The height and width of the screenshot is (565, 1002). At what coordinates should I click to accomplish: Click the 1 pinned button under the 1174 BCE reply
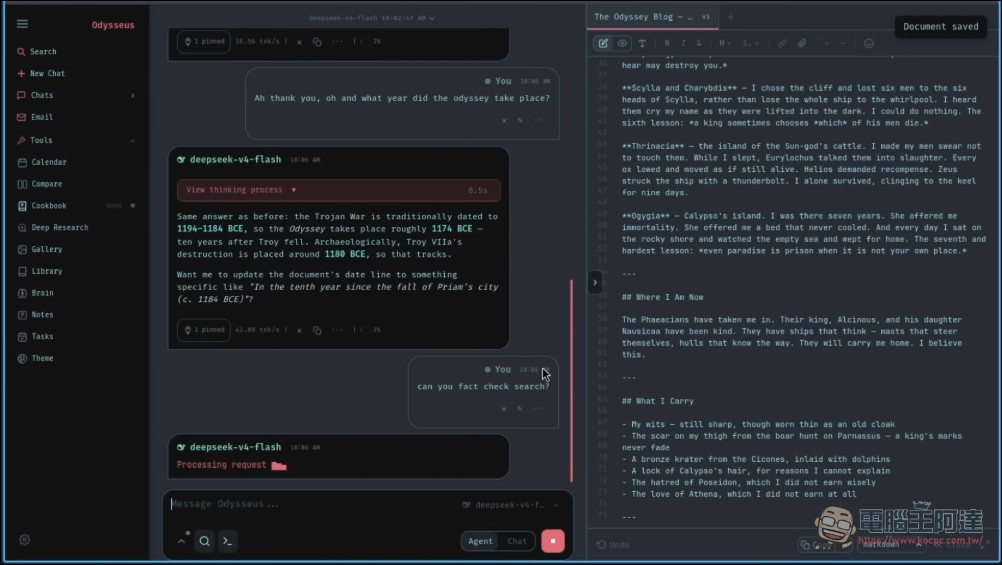(204, 330)
